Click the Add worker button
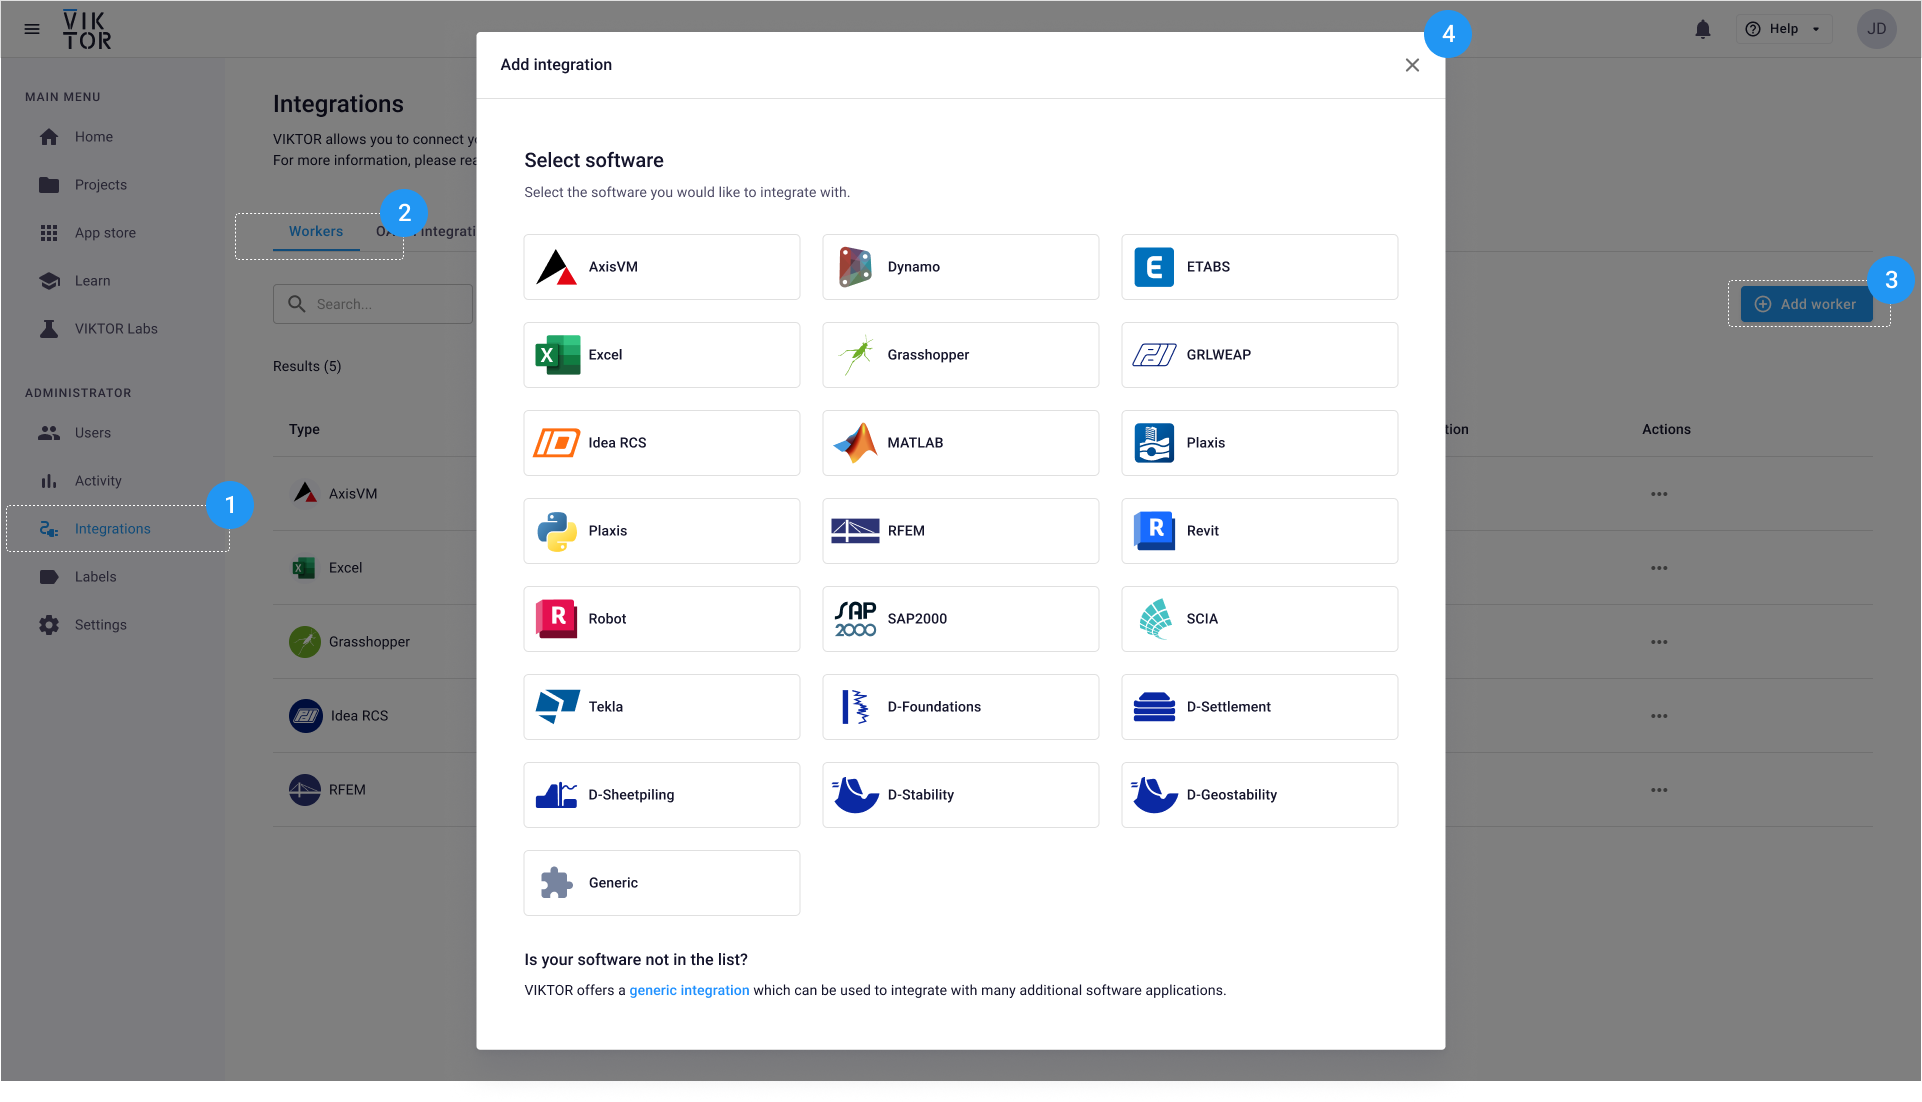This screenshot has height=1102, width=1922. tap(1806, 304)
